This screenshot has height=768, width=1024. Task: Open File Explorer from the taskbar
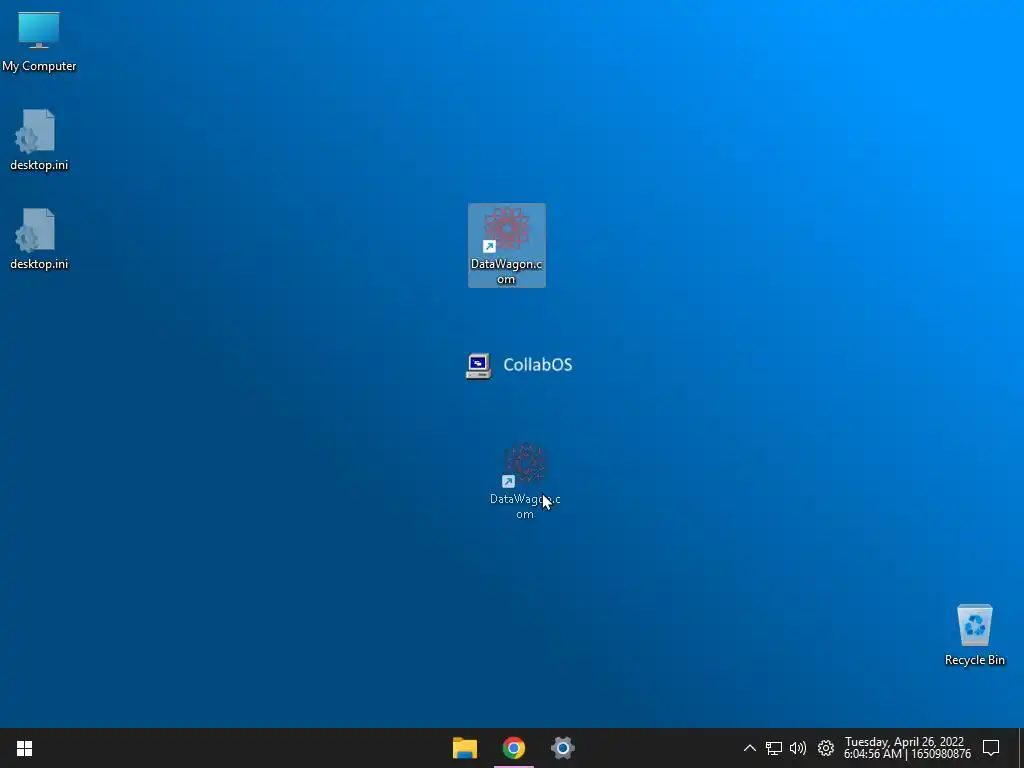pos(465,748)
